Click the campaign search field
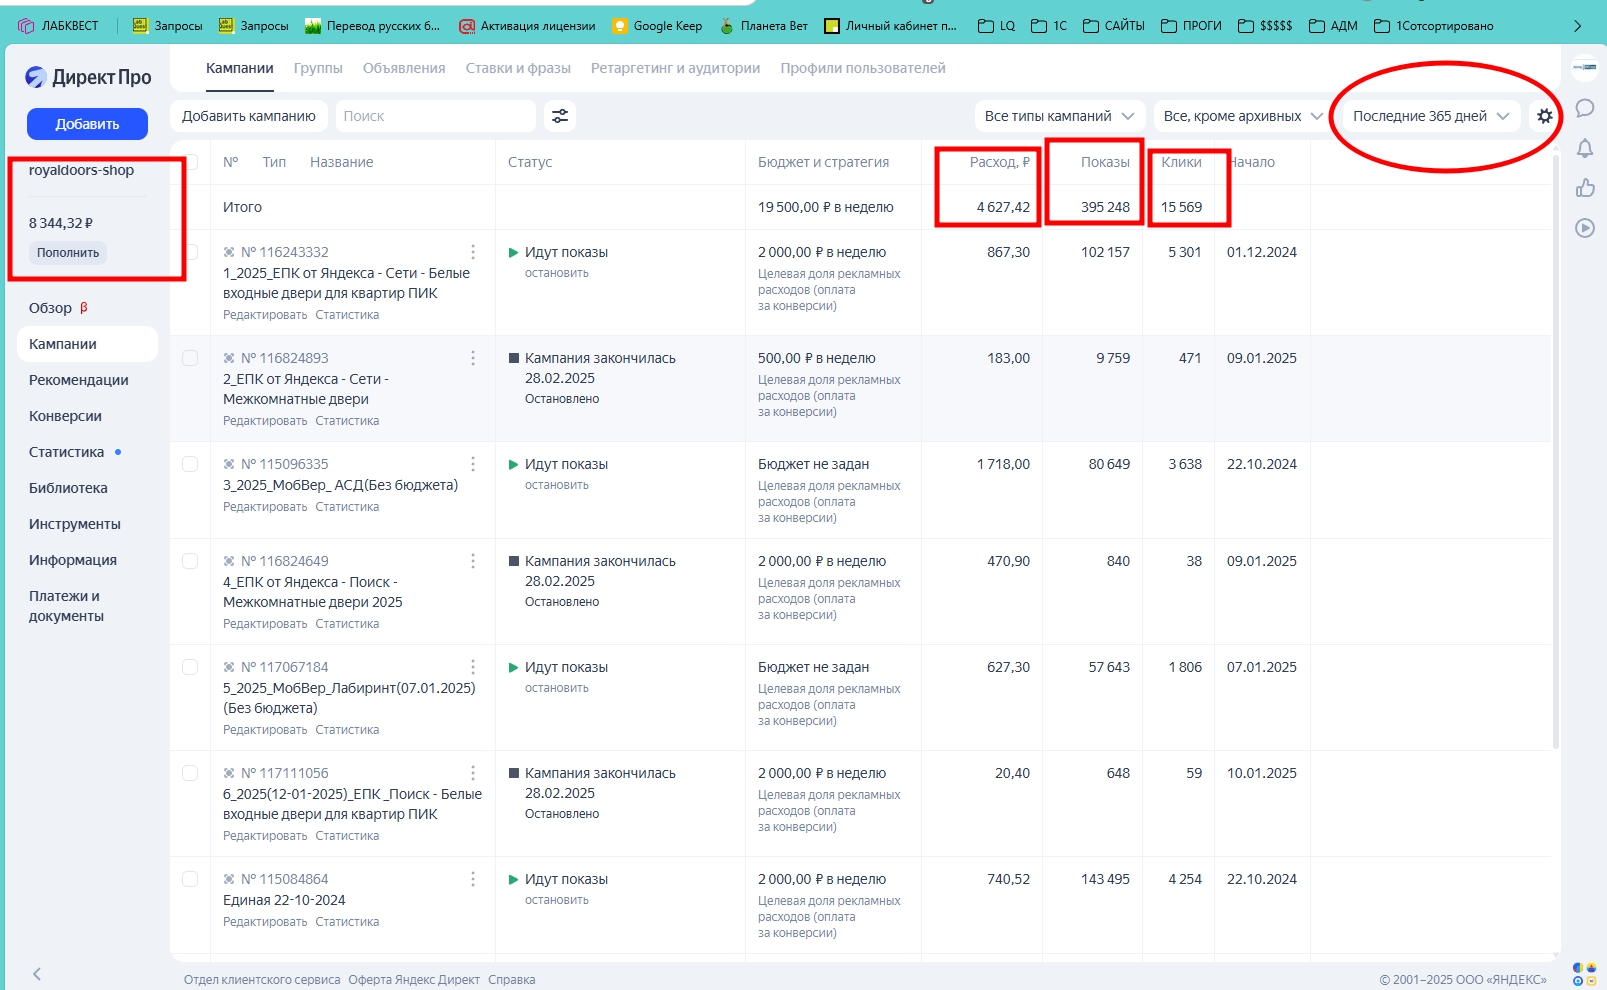Image resolution: width=1607 pixels, height=990 pixels. (435, 116)
